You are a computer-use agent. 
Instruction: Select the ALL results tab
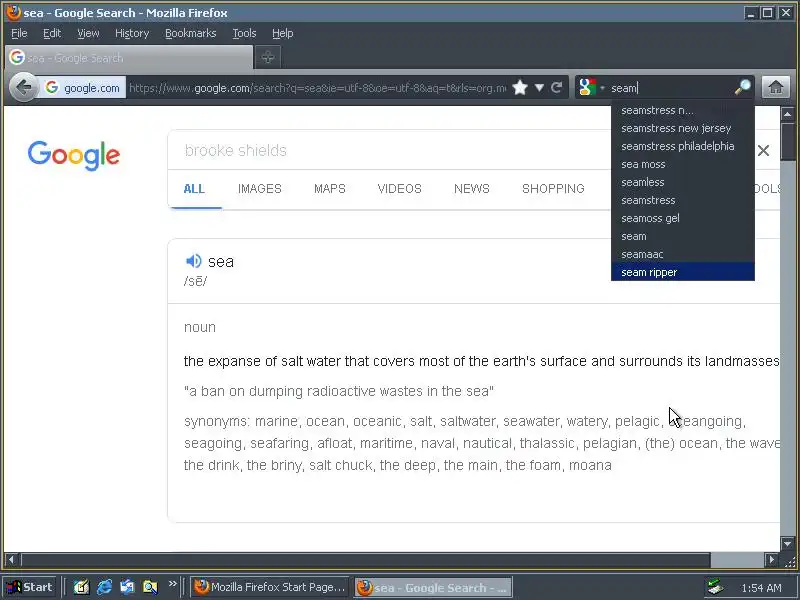[194, 189]
